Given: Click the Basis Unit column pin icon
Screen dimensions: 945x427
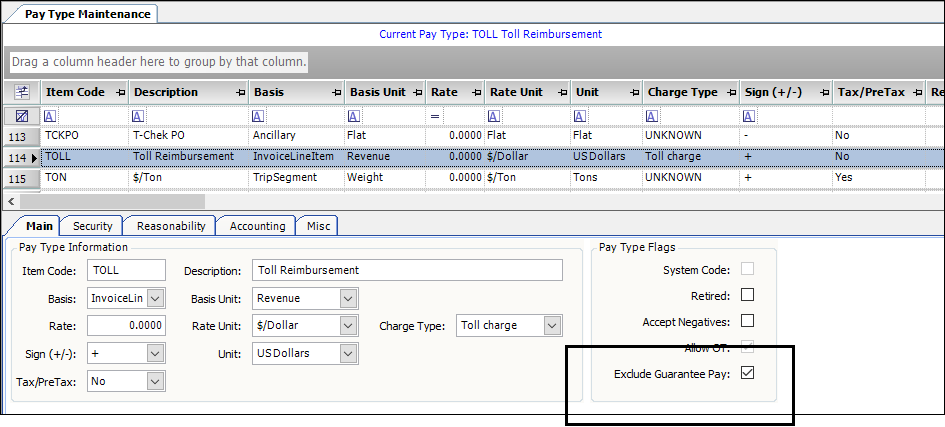Looking at the screenshot, I should [415, 92].
